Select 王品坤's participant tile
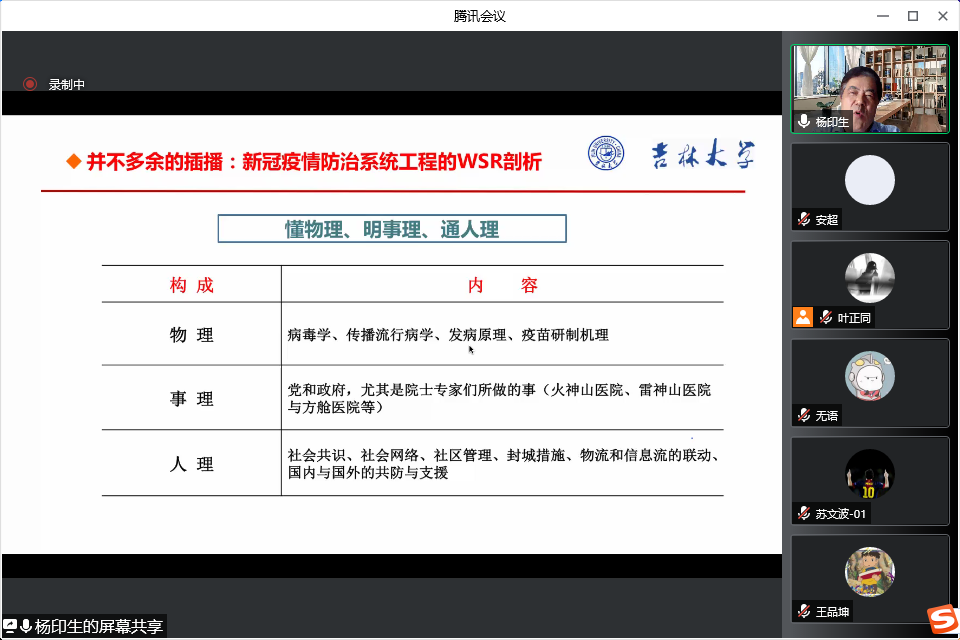This screenshot has width=960, height=640. (869, 571)
